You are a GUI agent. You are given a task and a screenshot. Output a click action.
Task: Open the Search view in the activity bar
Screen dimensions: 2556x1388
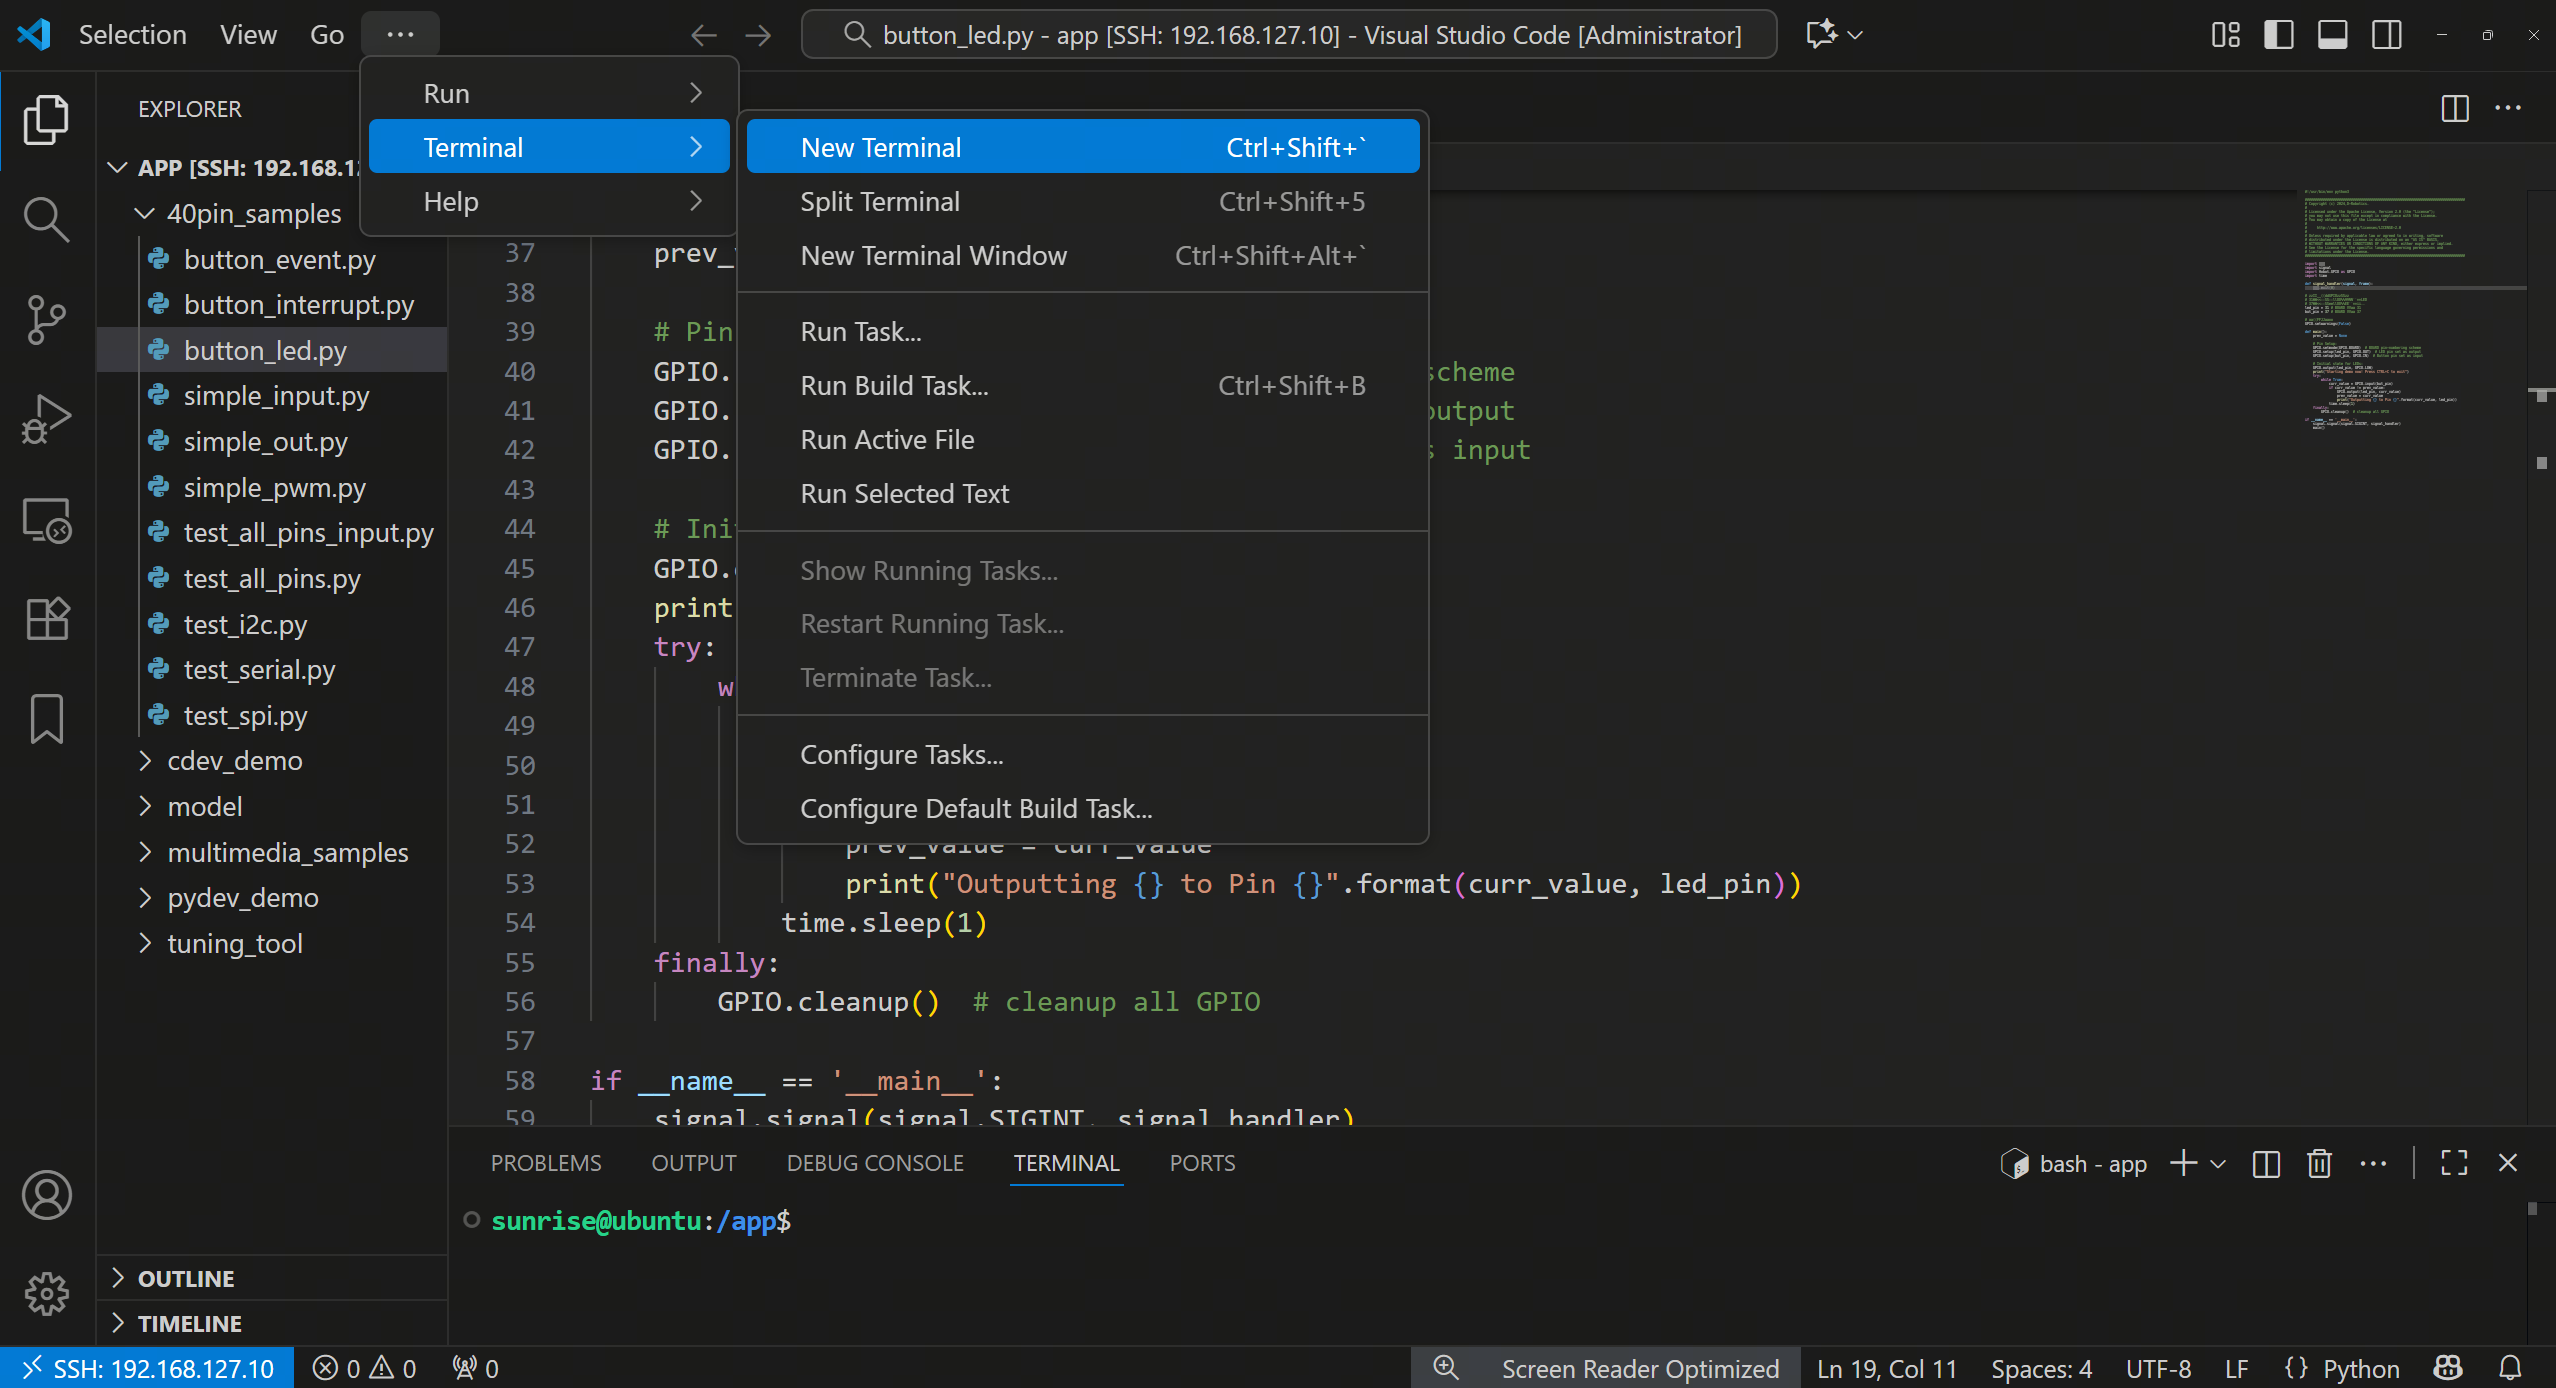tap(47, 219)
